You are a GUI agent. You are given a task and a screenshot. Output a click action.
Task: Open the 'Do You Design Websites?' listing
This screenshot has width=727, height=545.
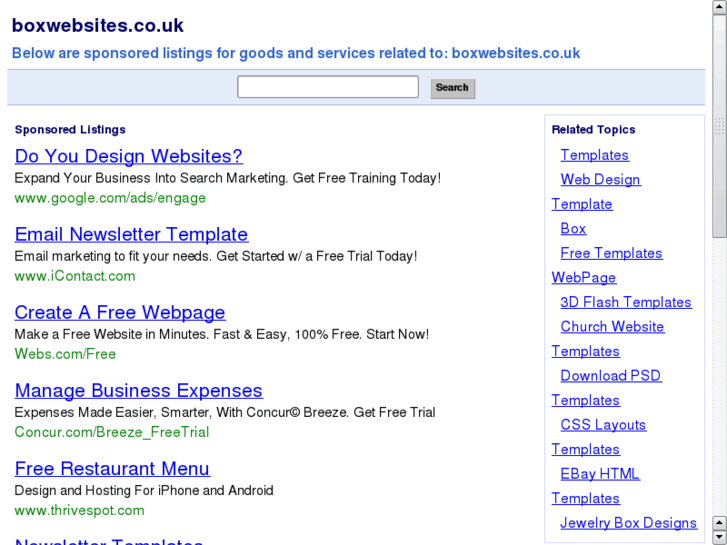click(128, 156)
